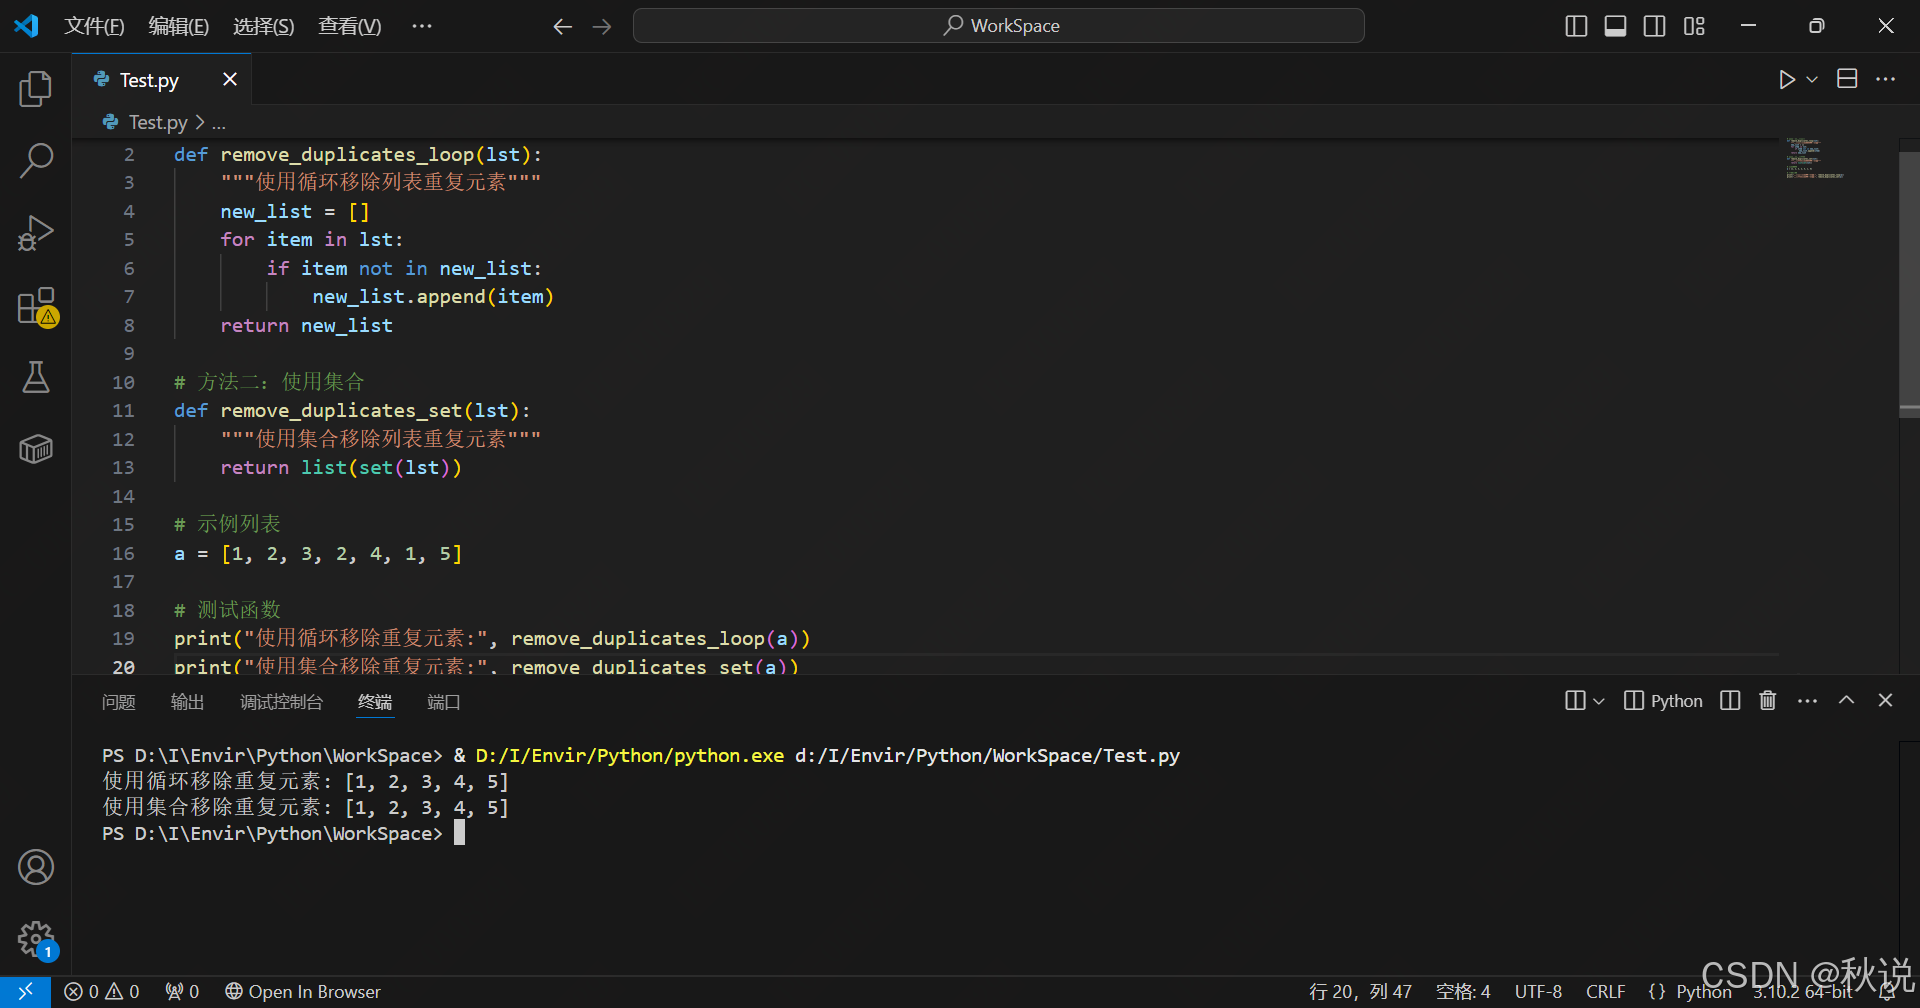Open the run button dropdown arrow
The width and height of the screenshot is (1920, 1008).
coord(1812,79)
